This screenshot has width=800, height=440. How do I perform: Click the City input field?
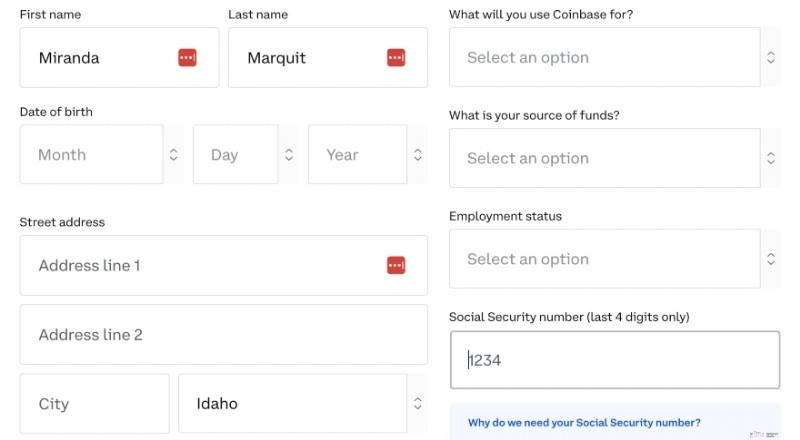coord(94,403)
